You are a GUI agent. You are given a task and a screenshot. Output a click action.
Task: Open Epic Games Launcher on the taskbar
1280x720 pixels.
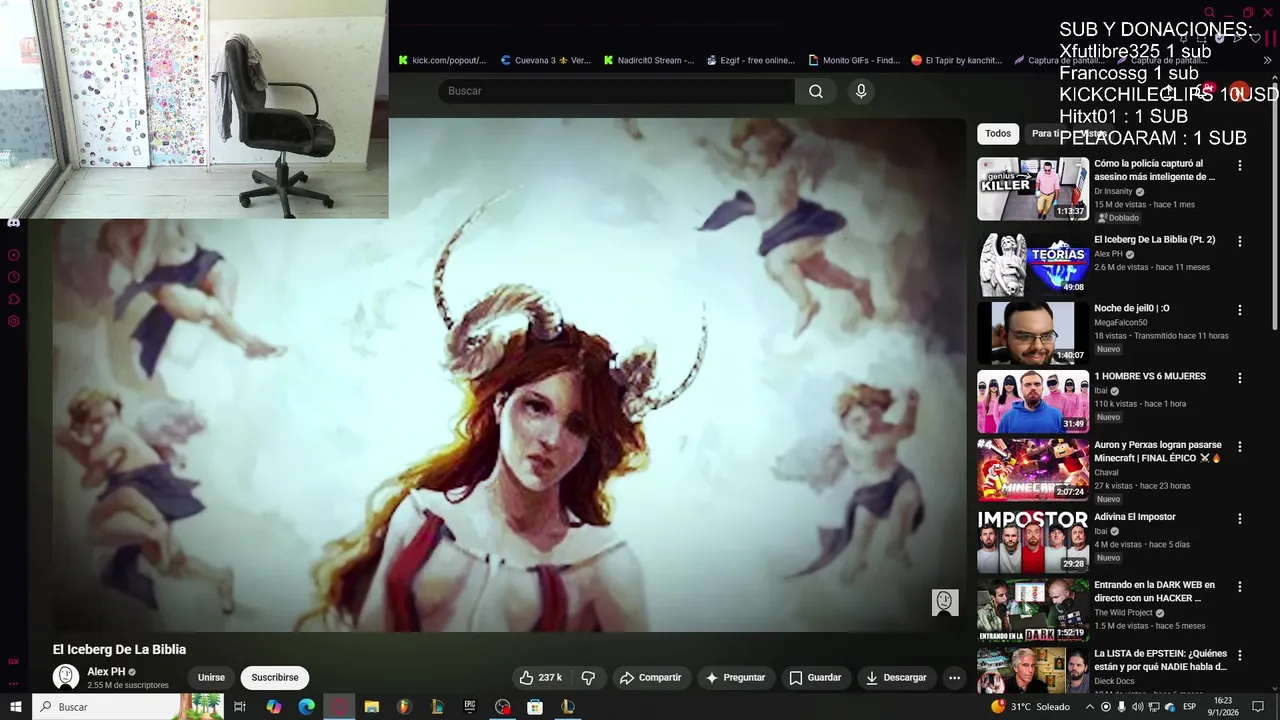pos(470,707)
